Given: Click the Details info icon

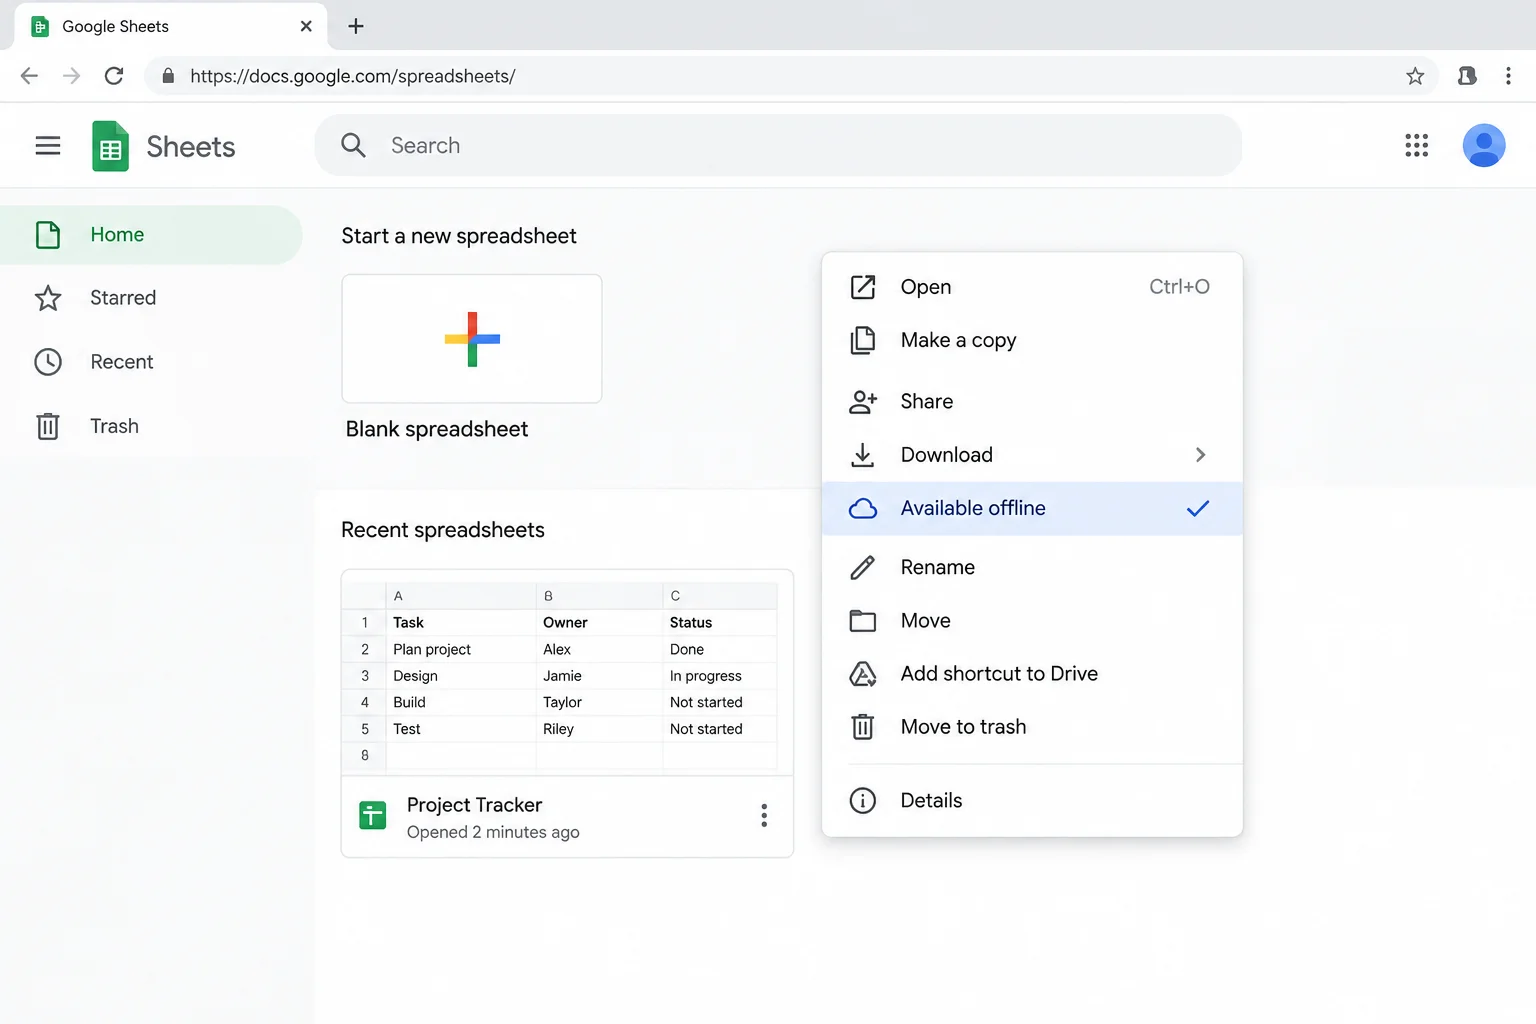Looking at the screenshot, I should [863, 801].
